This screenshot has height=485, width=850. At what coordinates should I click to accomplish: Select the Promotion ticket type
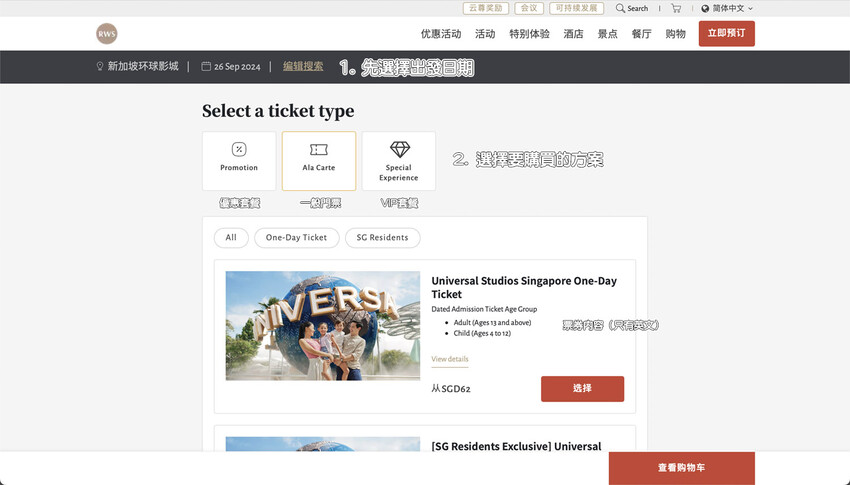pos(239,160)
